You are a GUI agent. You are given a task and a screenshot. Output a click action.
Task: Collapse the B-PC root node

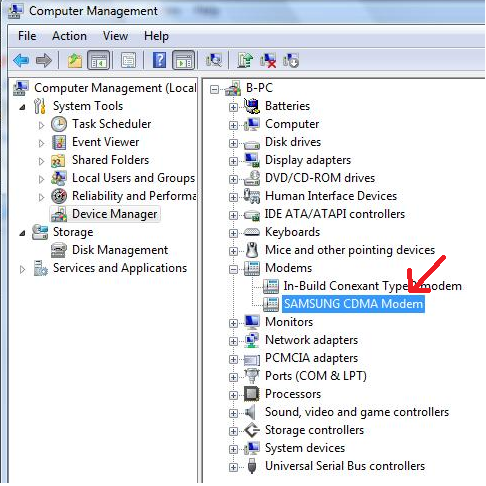pos(215,89)
